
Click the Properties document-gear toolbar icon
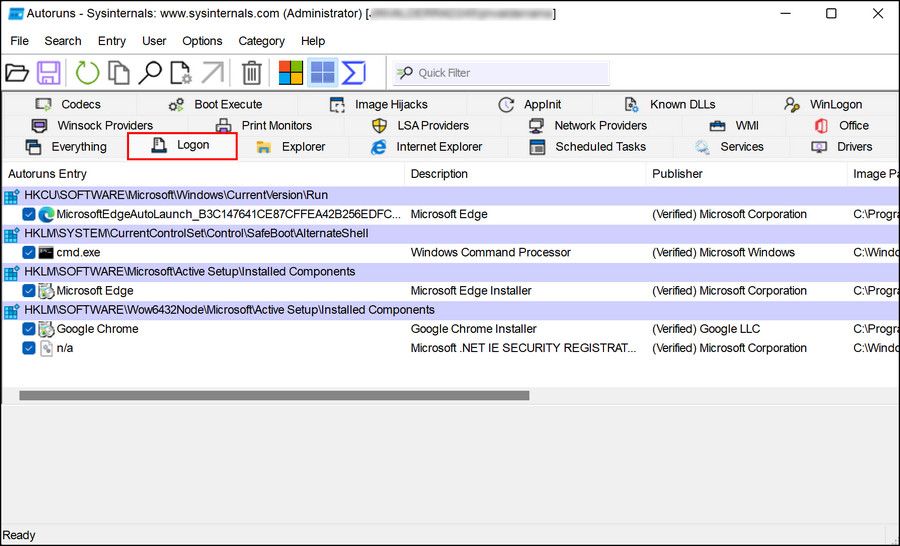tap(181, 73)
